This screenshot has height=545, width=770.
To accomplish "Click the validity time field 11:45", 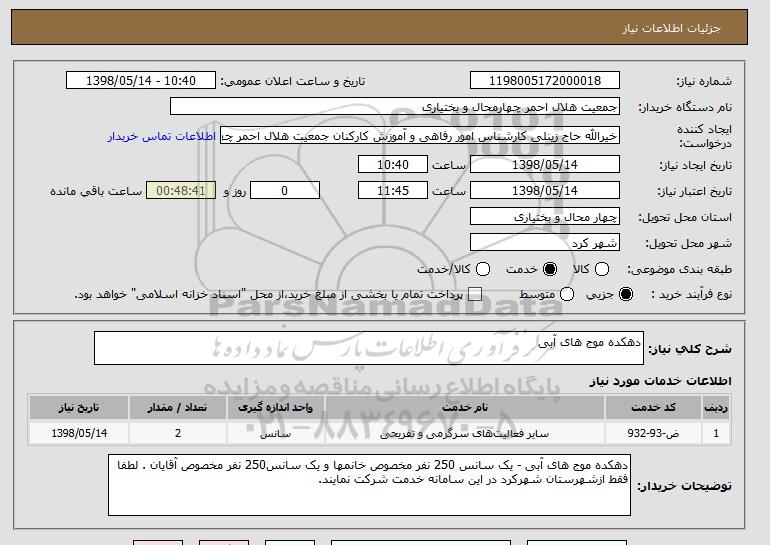I will point(393,191).
